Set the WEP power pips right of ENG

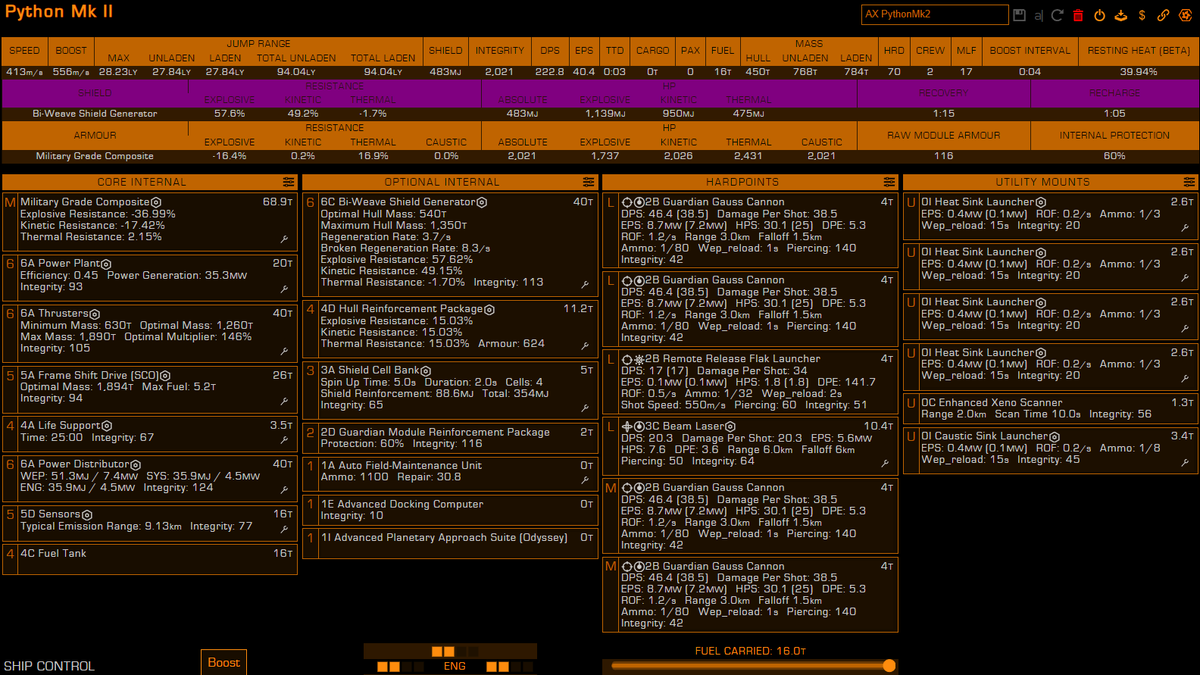(509, 666)
